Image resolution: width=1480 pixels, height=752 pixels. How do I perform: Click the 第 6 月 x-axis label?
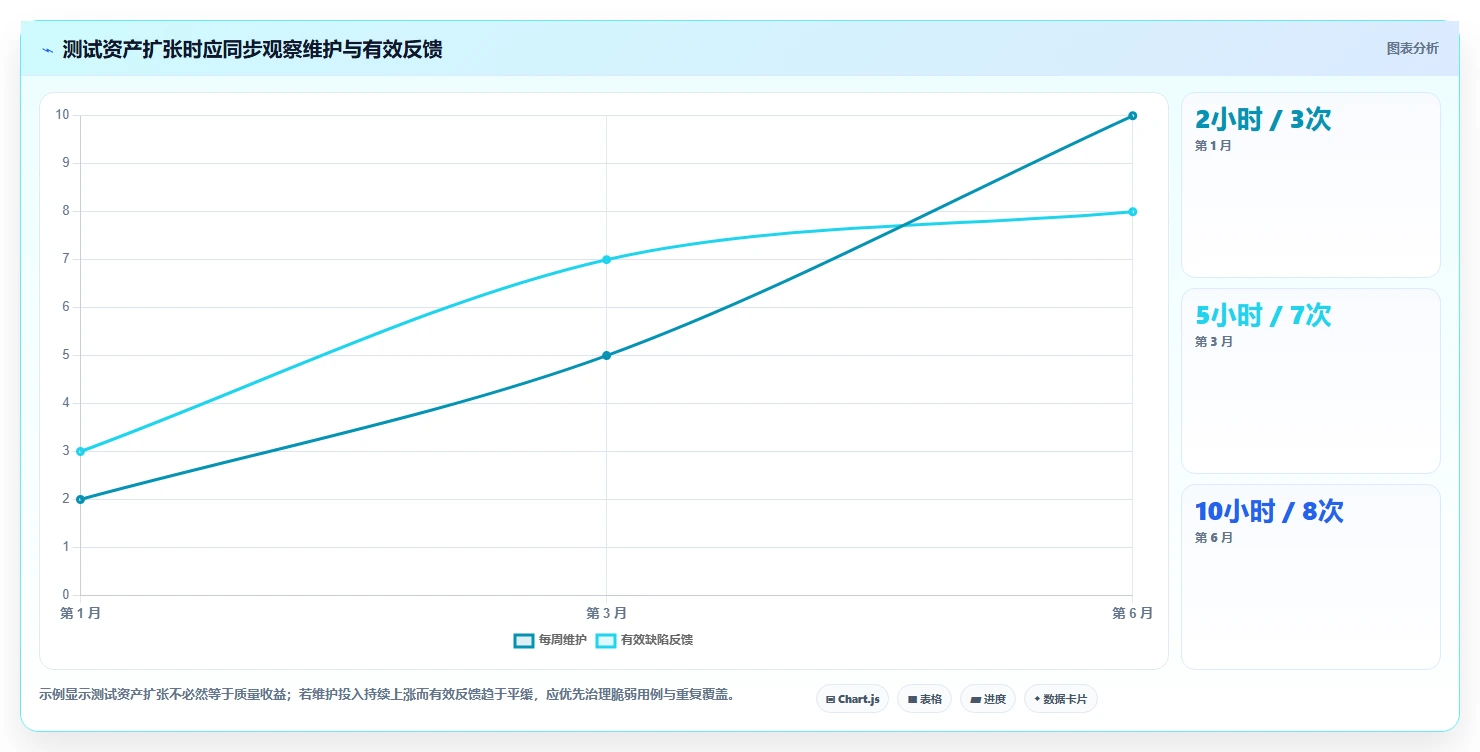point(1132,613)
